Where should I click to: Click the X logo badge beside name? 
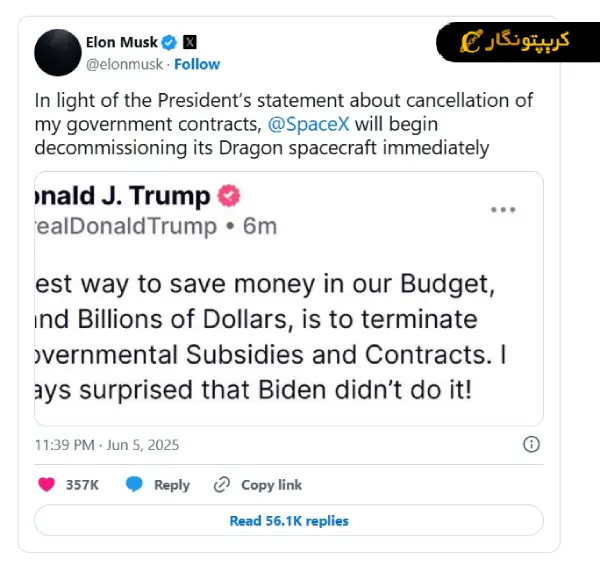point(190,43)
